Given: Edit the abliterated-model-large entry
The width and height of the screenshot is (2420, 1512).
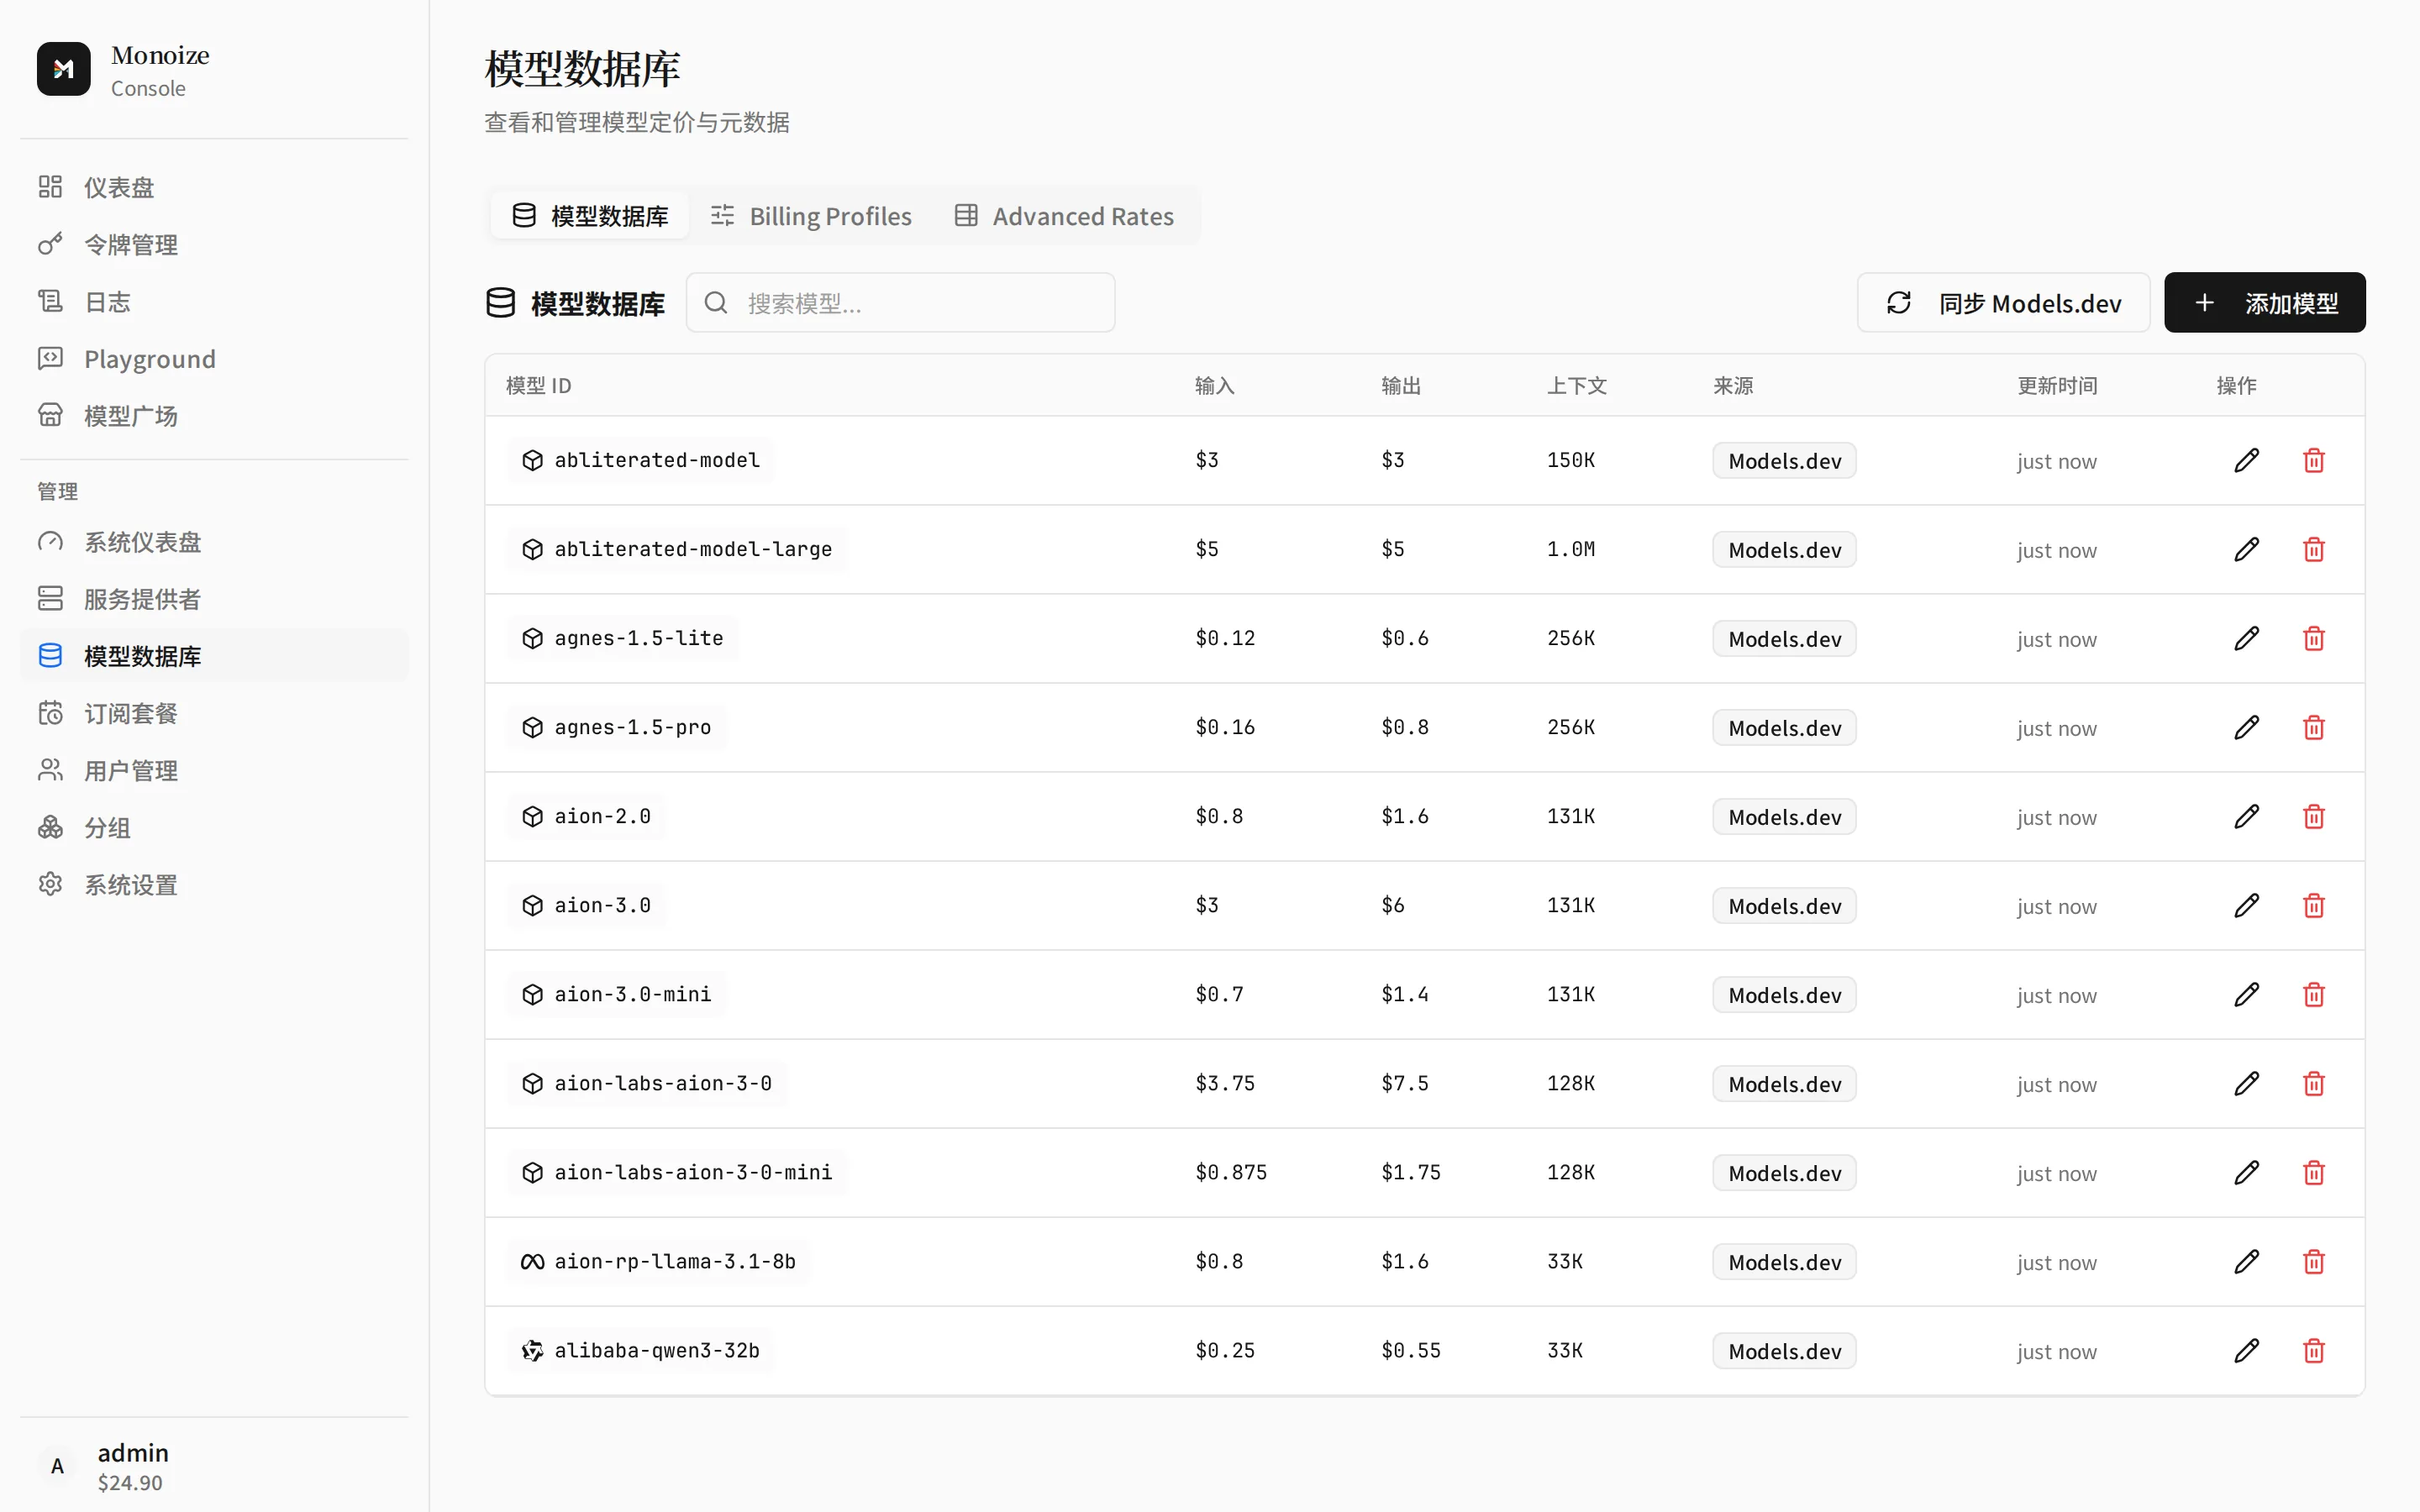Looking at the screenshot, I should click(x=2246, y=549).
